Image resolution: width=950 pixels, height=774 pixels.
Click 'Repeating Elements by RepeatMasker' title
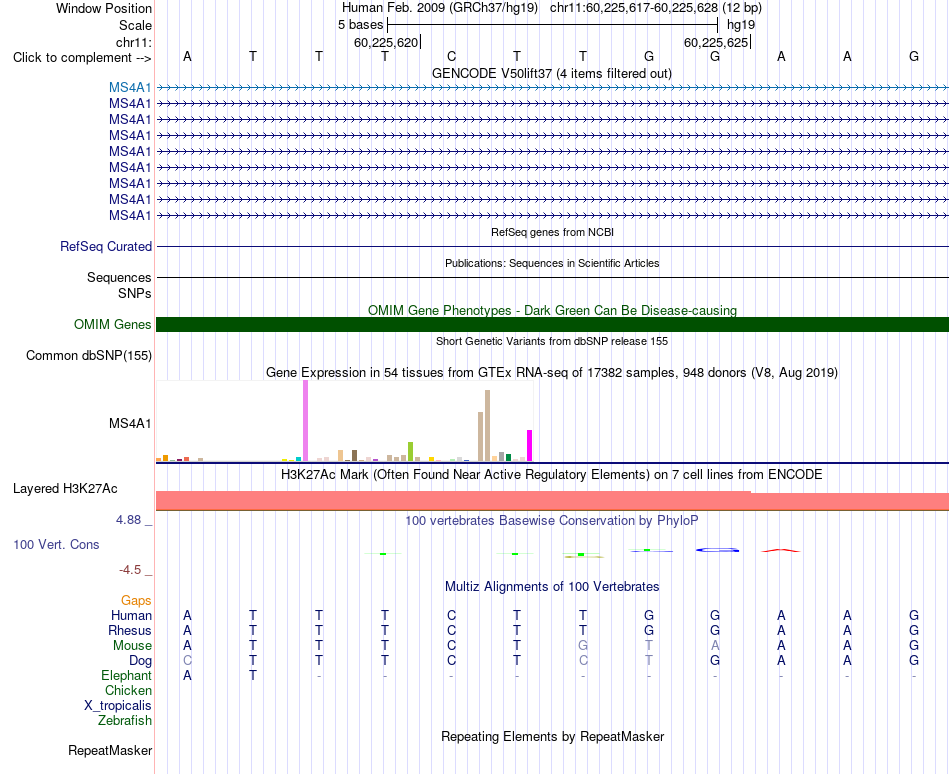point(553,736)
